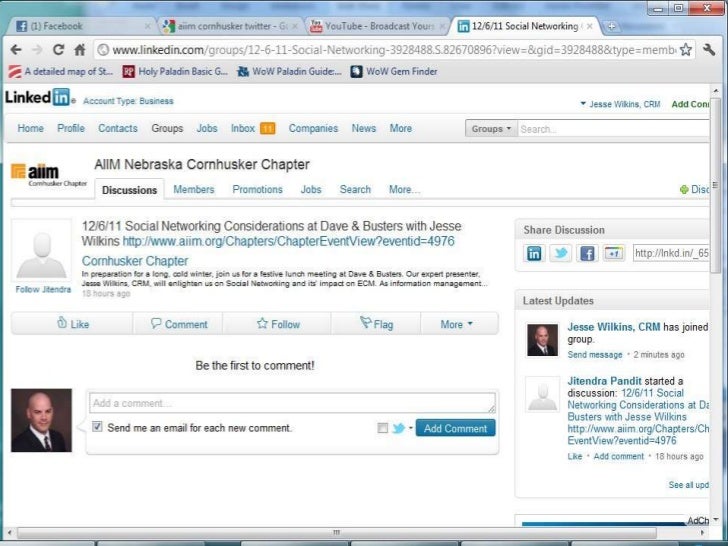This screenshot has height=546, width=728.
Task: Click Send message under Jesse Wilkins
Action: 595,355
